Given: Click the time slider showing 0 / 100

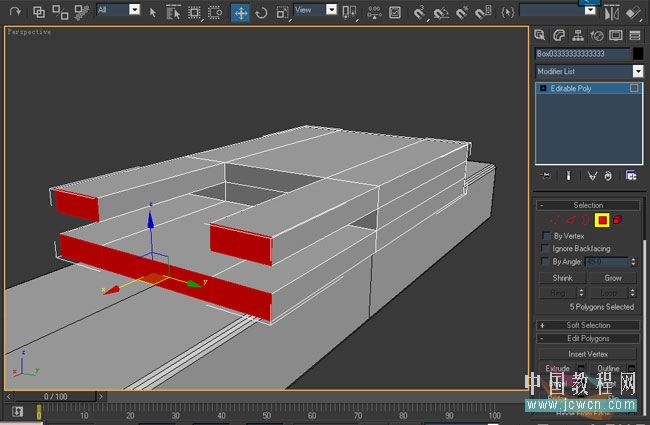Looking at the screenshot, I should pyautogui.click(x=55, y=396).
